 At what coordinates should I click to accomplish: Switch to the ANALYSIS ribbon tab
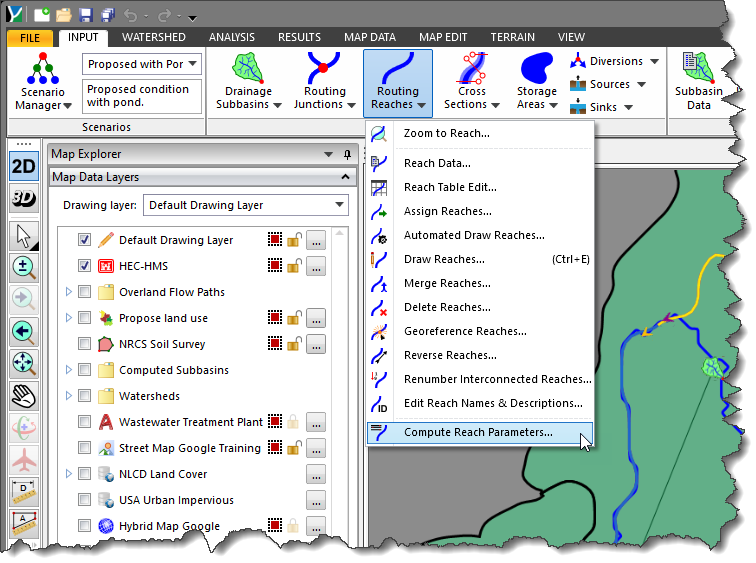tap(231, 37)
